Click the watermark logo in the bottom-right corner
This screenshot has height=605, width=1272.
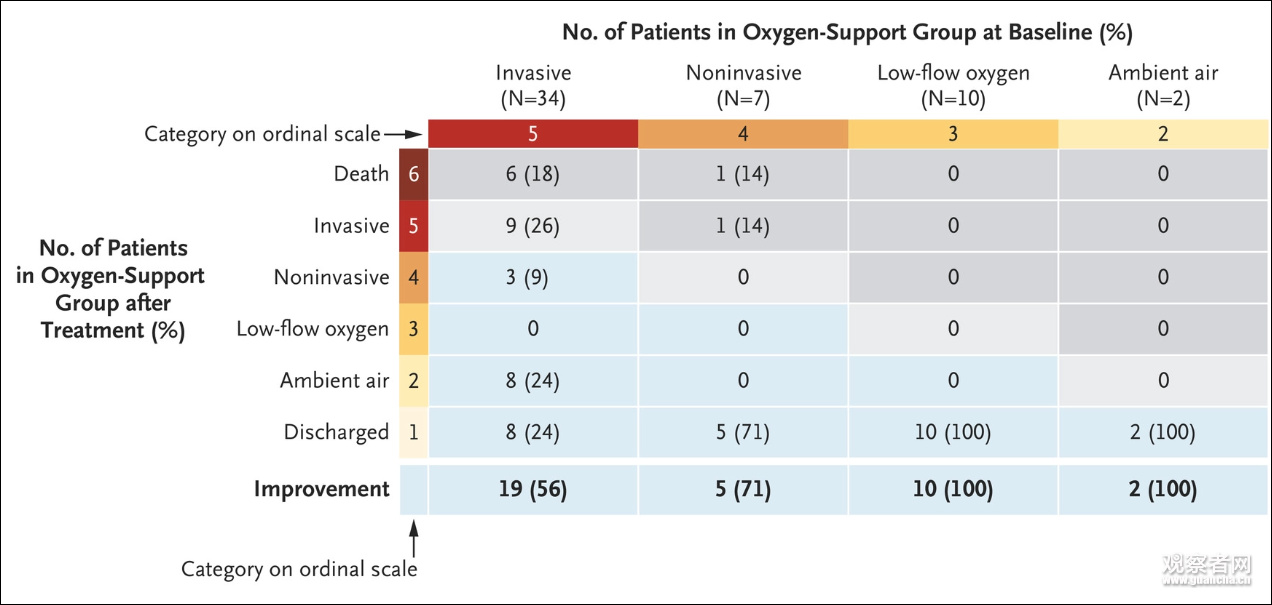point(1207,569)
